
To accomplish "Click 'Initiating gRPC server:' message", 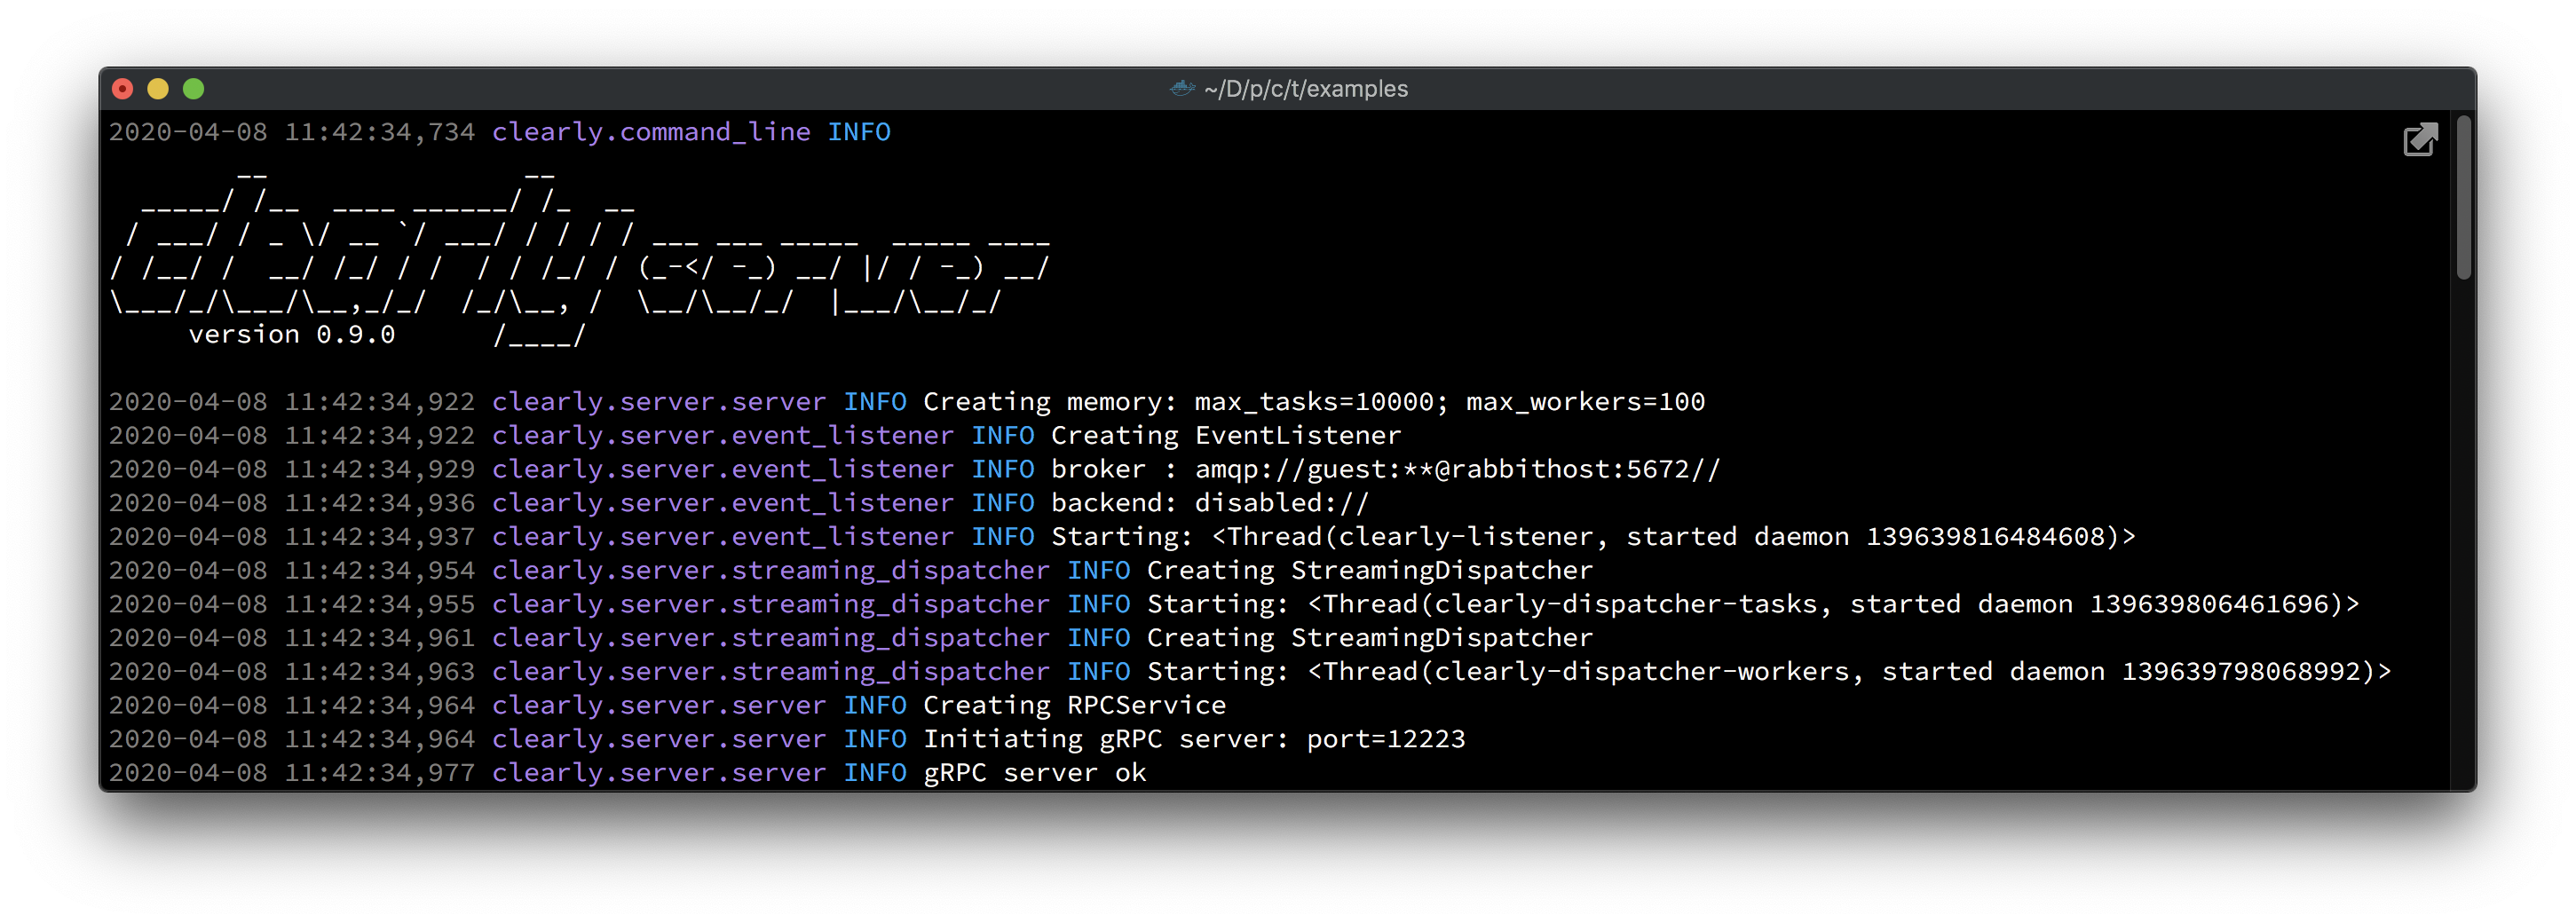I will click(x=1106, y=739).
